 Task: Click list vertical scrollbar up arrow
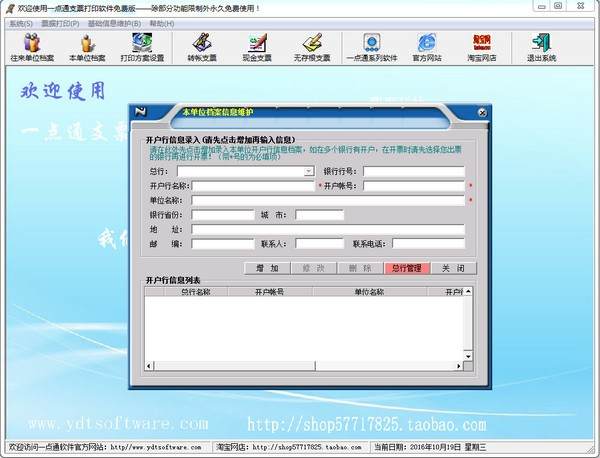tap(468, 292)
